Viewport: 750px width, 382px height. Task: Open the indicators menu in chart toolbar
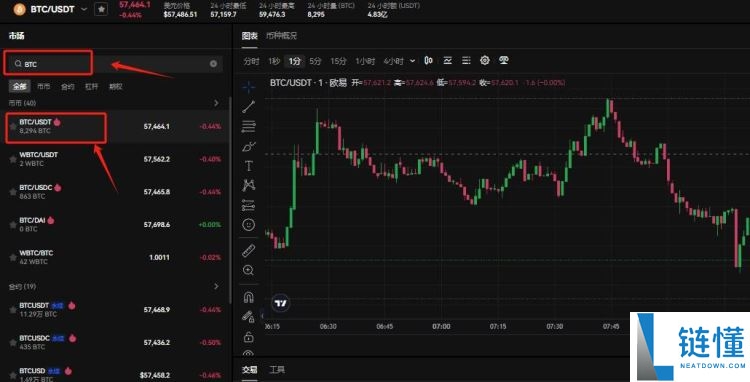point(448,60)
